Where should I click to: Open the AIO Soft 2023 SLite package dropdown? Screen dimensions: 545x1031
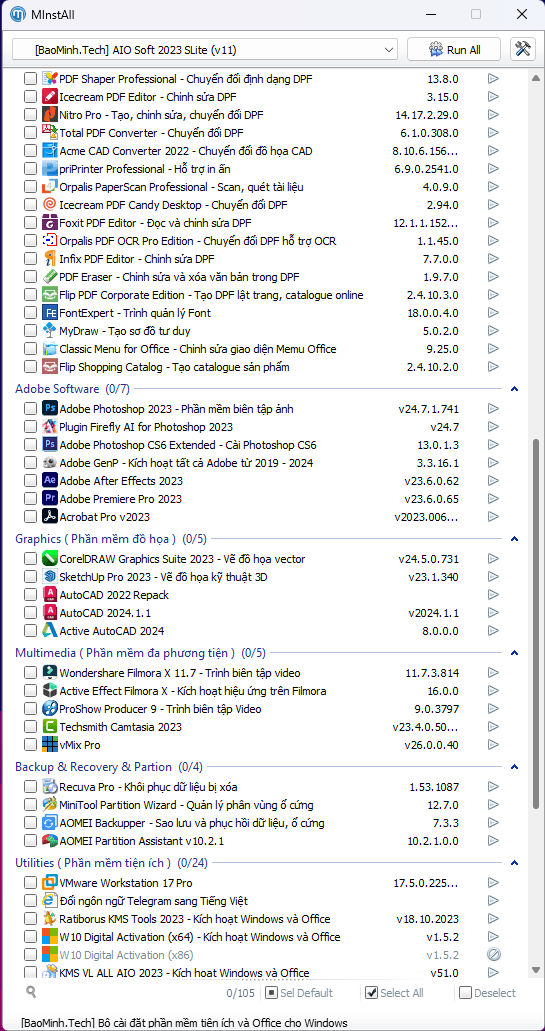(205, 49)
